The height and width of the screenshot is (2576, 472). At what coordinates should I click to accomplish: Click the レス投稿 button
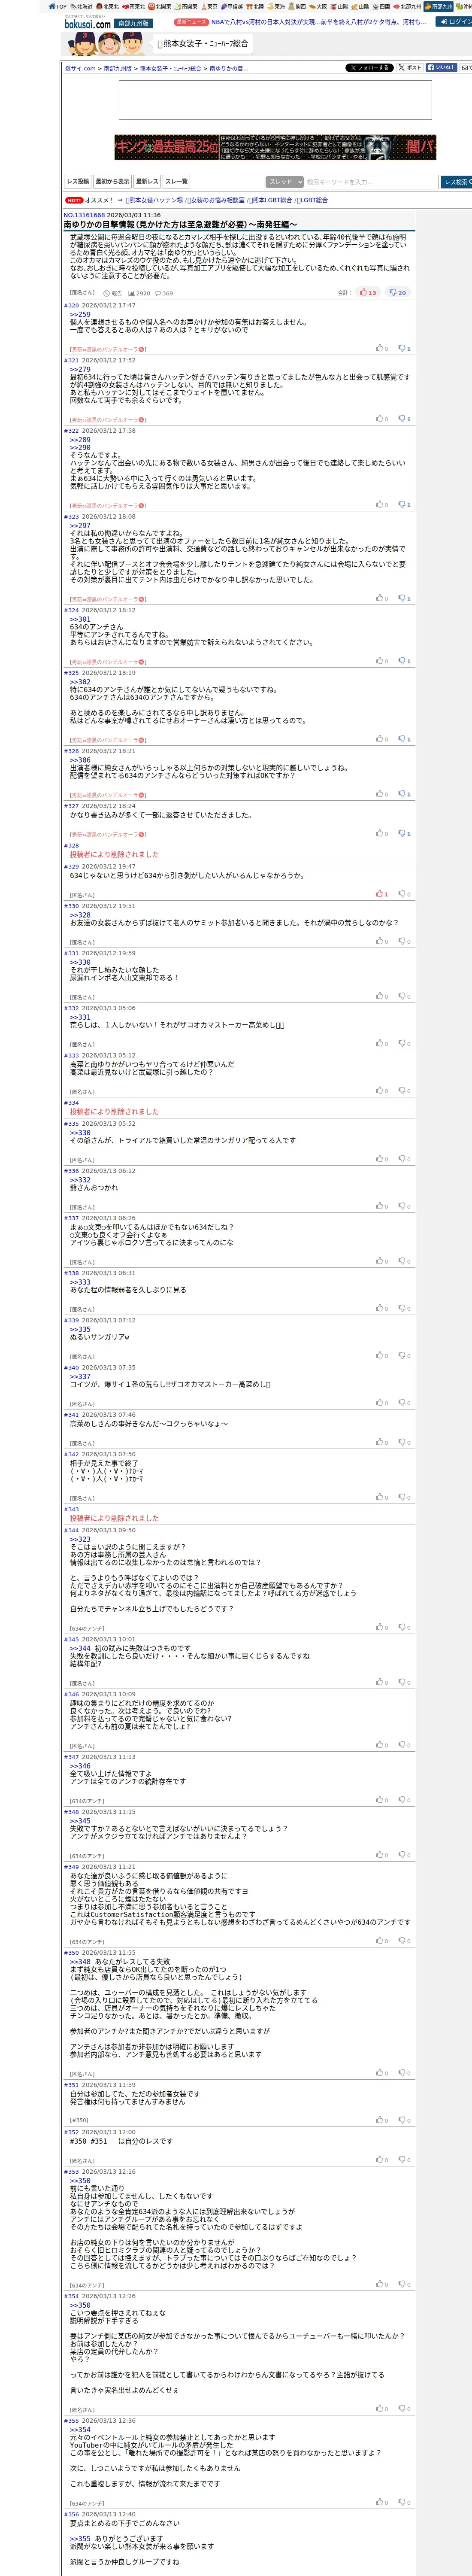(78, 182)
